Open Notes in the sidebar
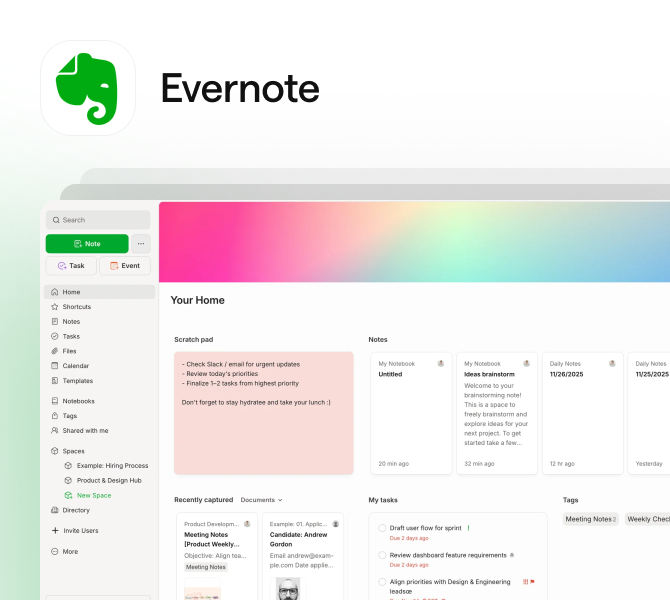The image size is (670, 600). pos(100,321)
